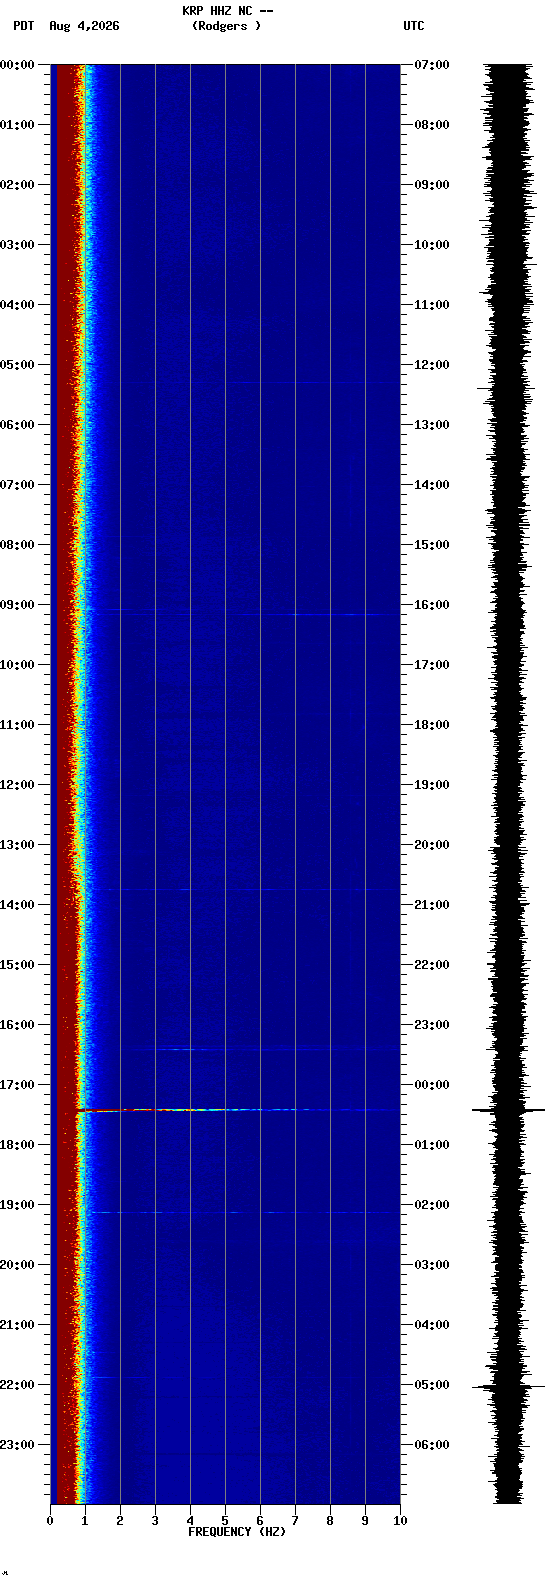Click the 'Aug 4,2026' date label

point(84,26)
